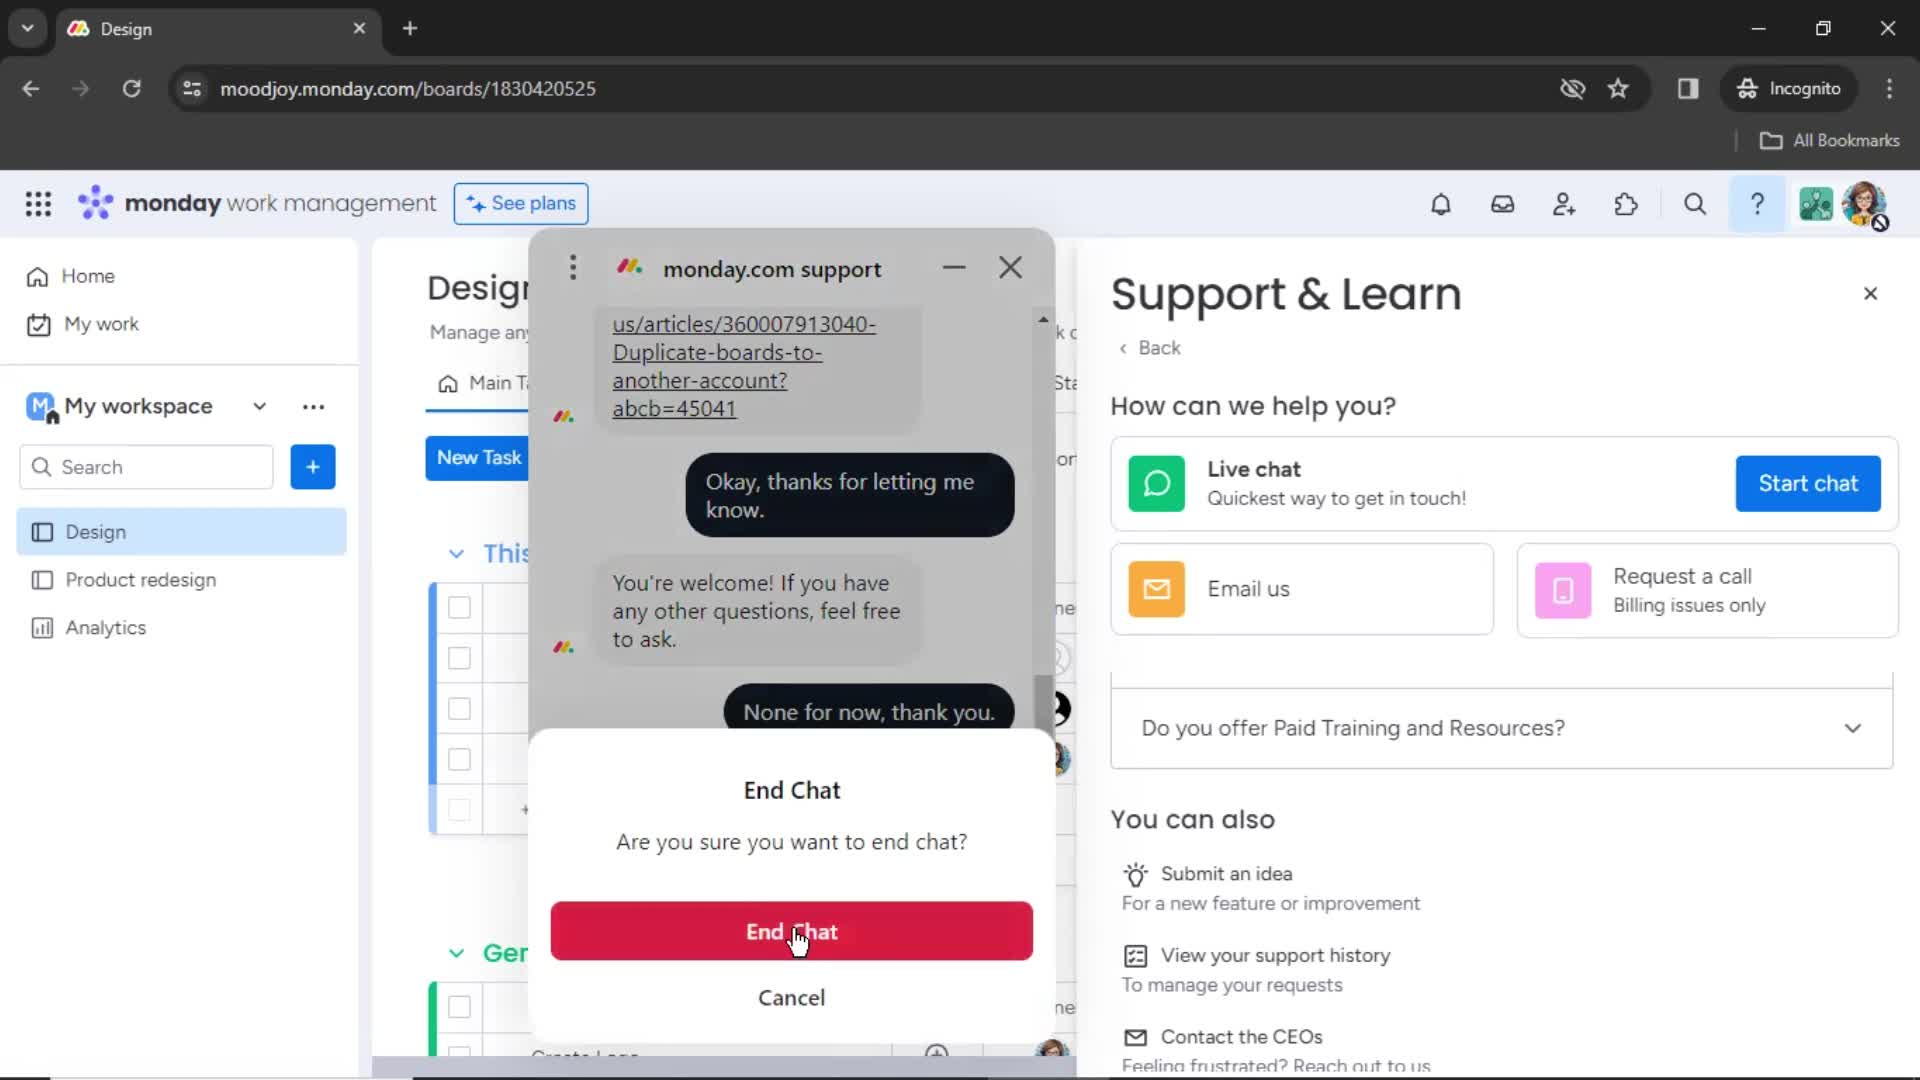Bookmark this page with the star icon
This screenshot has height=1080, width=1920.
pyautogui.click(x=1618, y=89)
